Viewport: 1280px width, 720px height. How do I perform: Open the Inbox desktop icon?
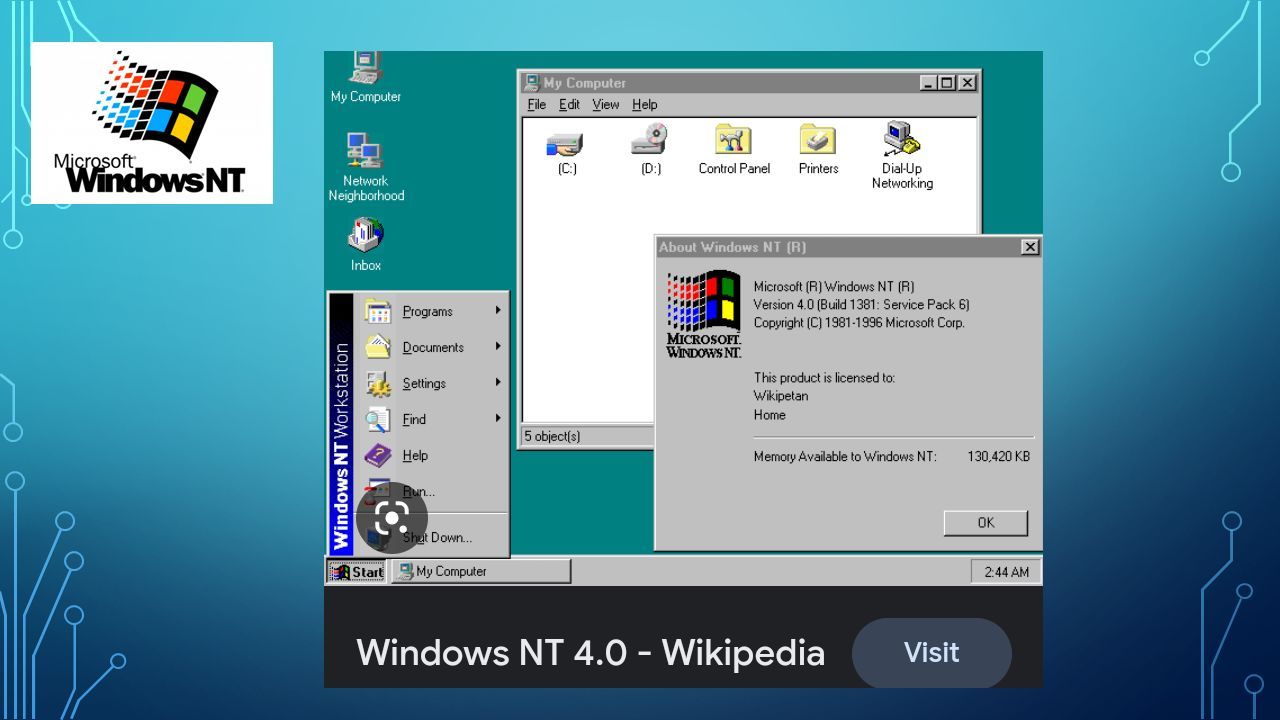pyautogui.click(x=366, y=246)
